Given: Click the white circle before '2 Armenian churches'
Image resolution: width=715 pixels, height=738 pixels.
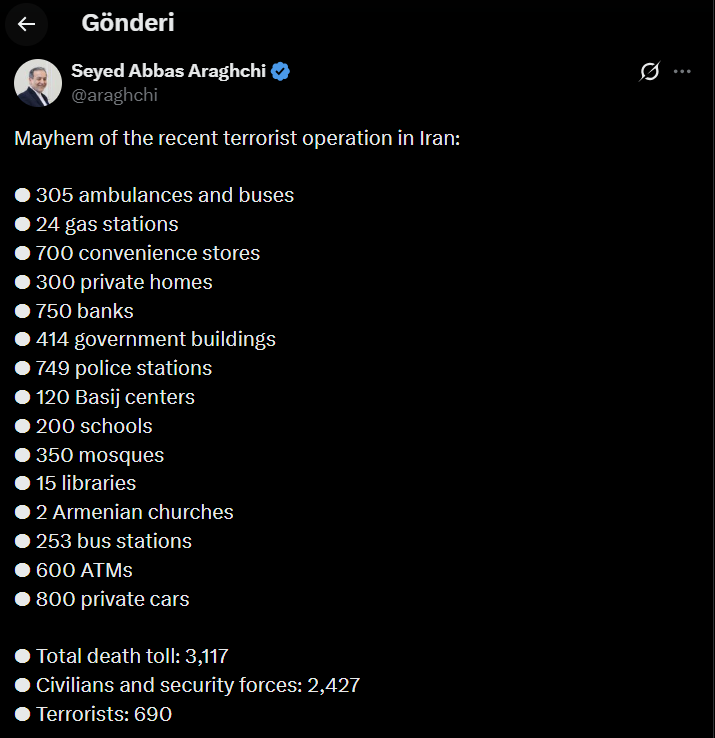Looking at the screenshot, I should tap(22, 513).
